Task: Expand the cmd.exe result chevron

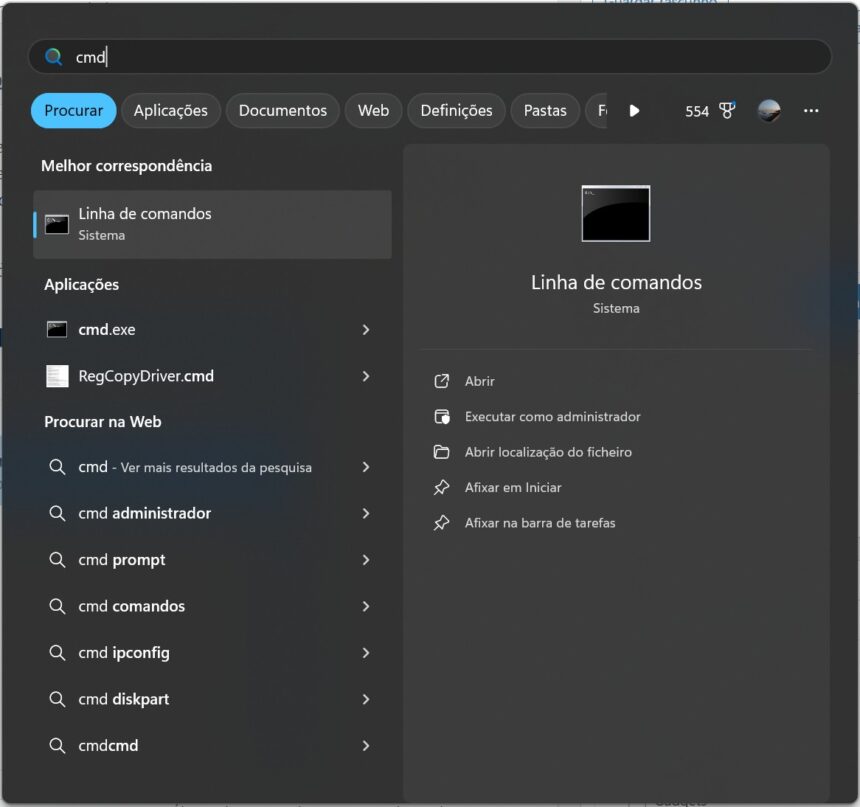Action: tap(366, 329)
